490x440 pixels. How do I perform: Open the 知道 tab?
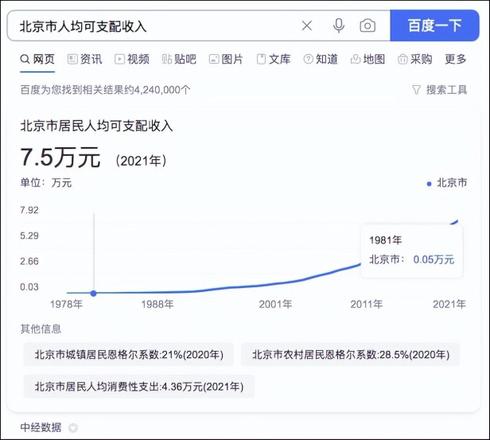click(321, 59)
